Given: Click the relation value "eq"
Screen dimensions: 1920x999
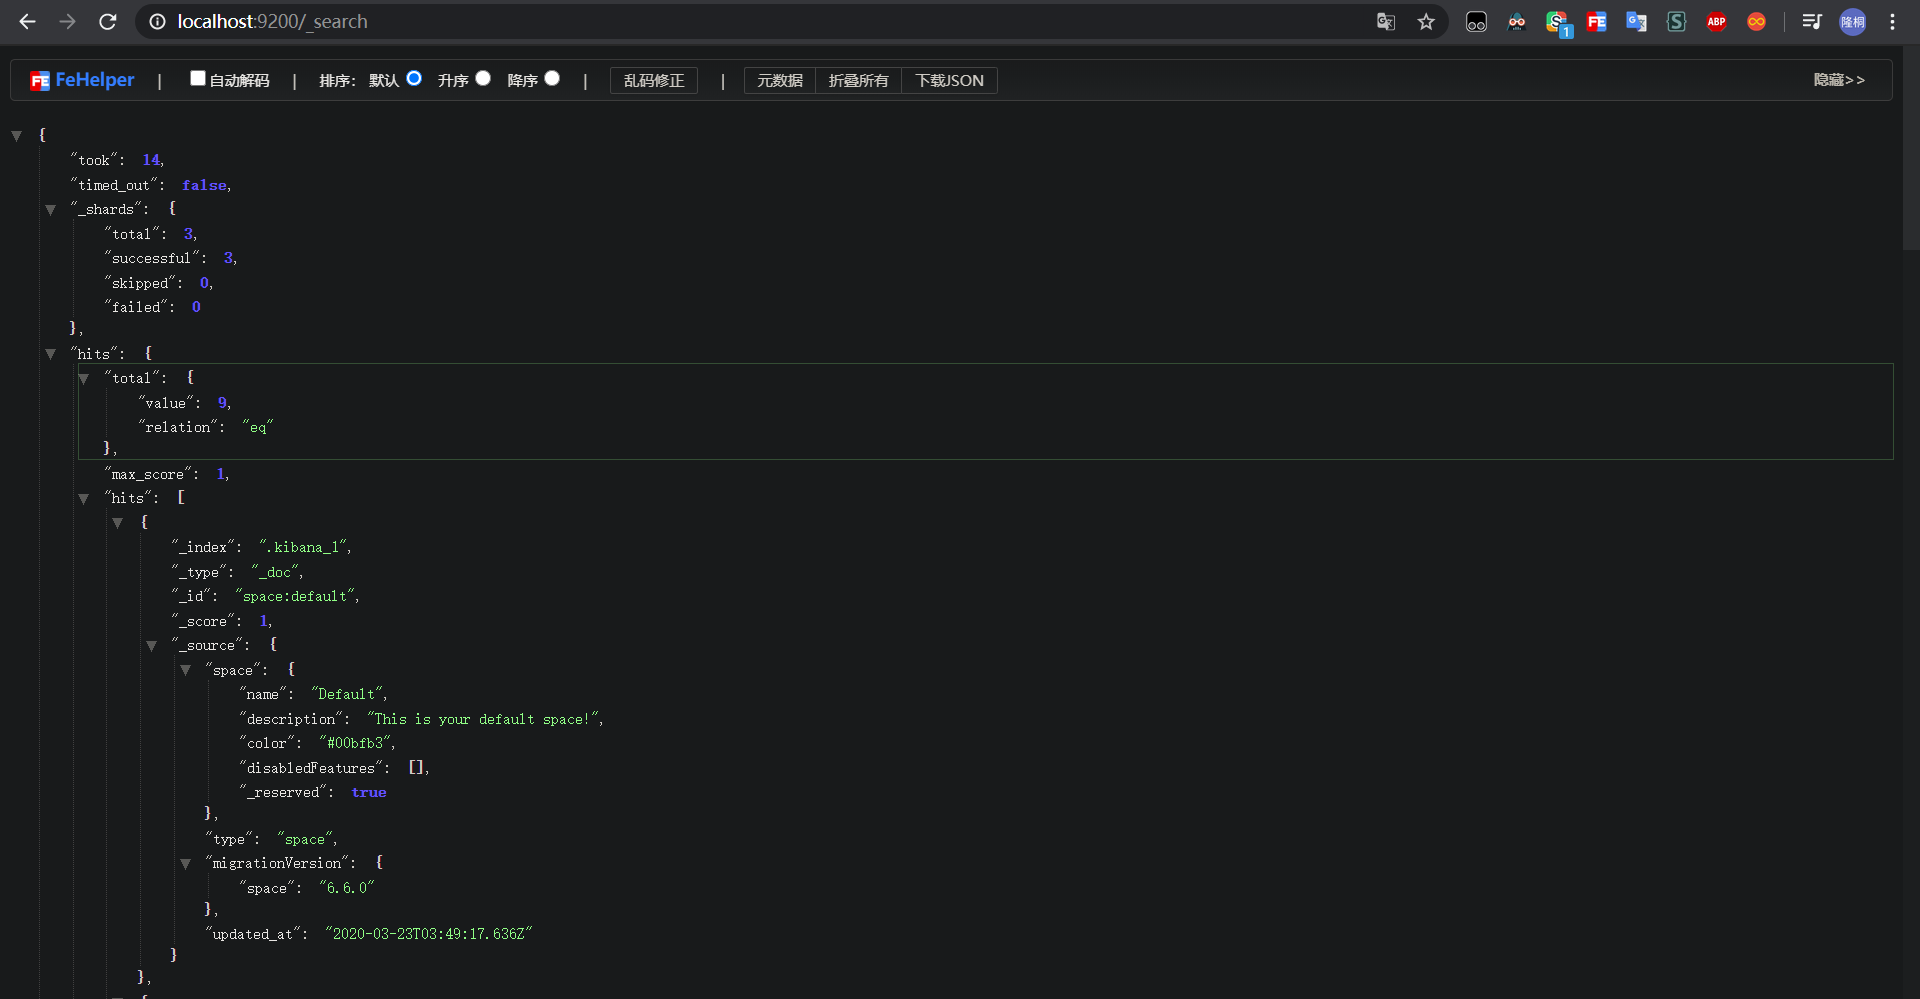Looking at the screenshot, I should click(x=258, y=427).
